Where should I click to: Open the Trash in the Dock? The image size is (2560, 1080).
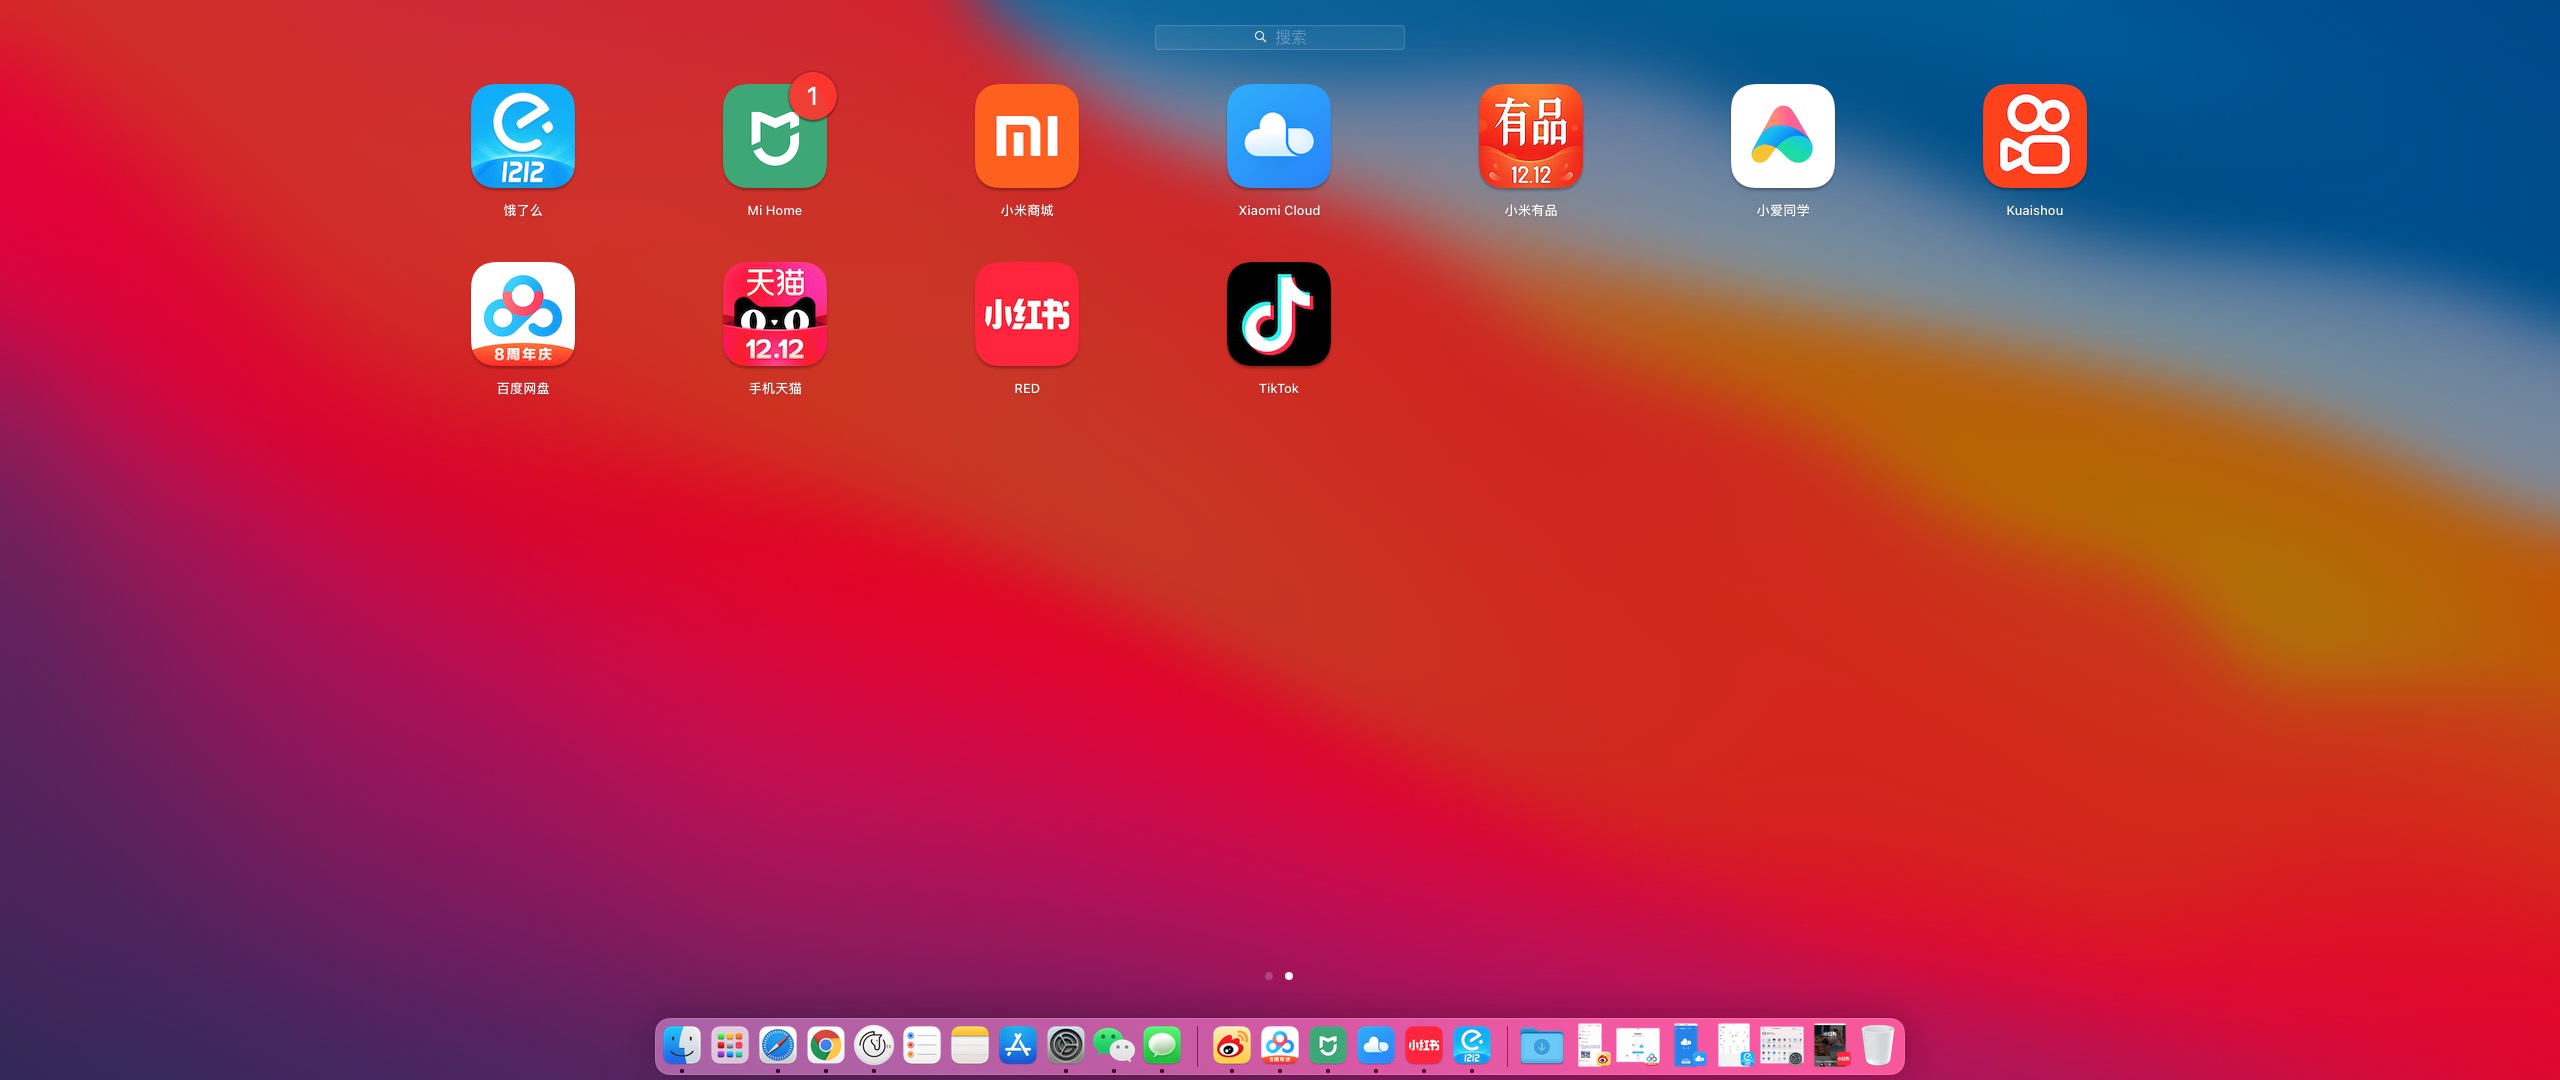coord(1877,1046)
